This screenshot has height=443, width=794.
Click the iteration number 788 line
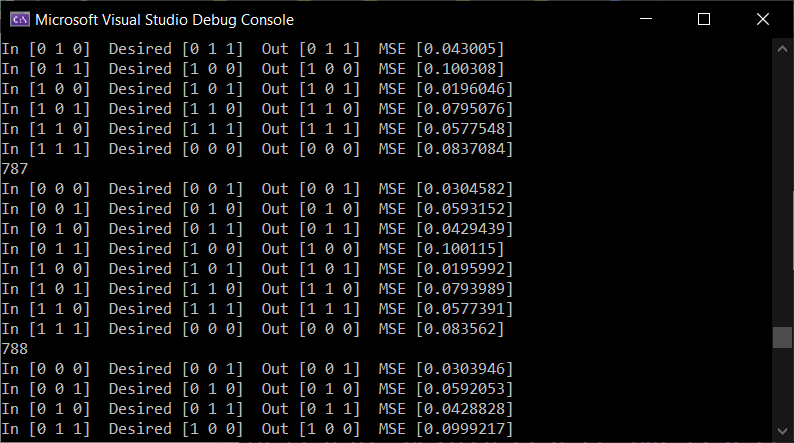point(15,349)
